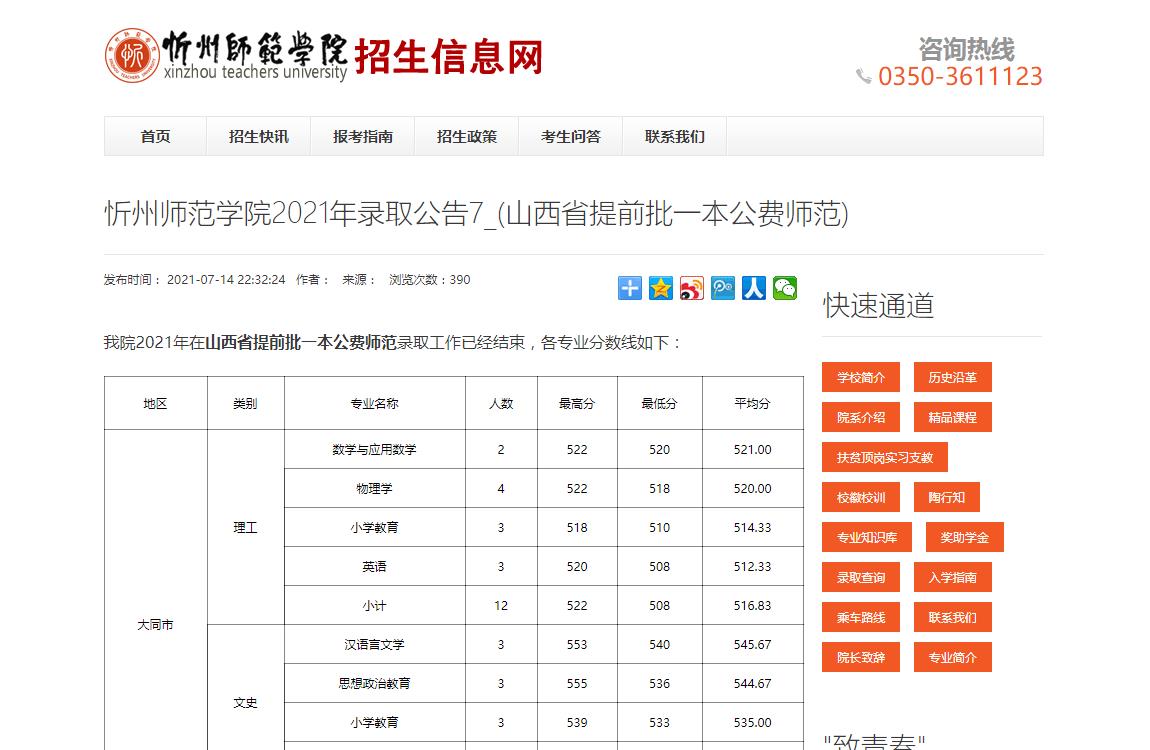Image resolution: width=1150 pixels, height=750 pixels.
Task: Open 录取查询 from the quick links
Action: (861, 578)
